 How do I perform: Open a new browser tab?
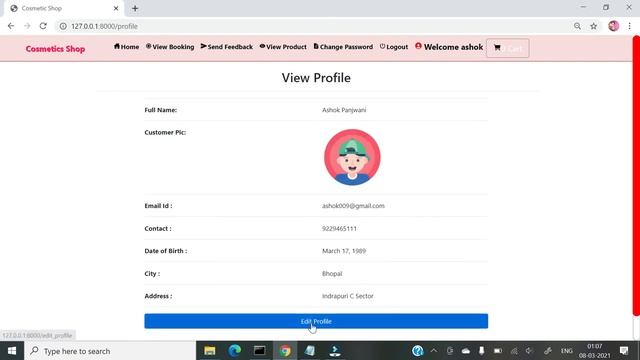click(x=135, y=8)
